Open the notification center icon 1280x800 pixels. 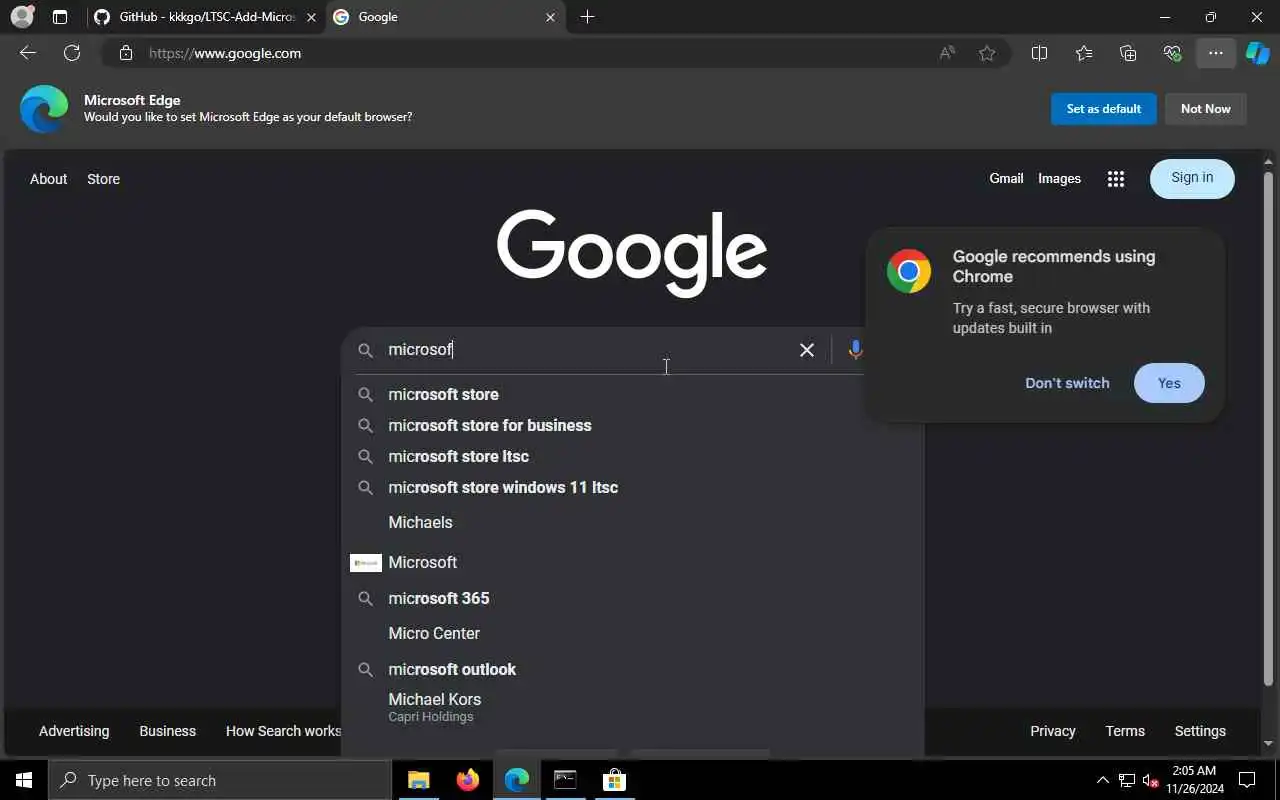pos(1248,780)
